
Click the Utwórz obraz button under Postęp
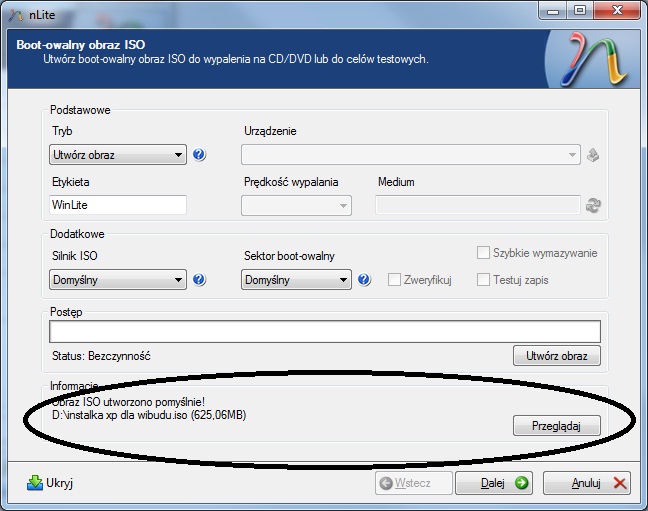(557, 356)
